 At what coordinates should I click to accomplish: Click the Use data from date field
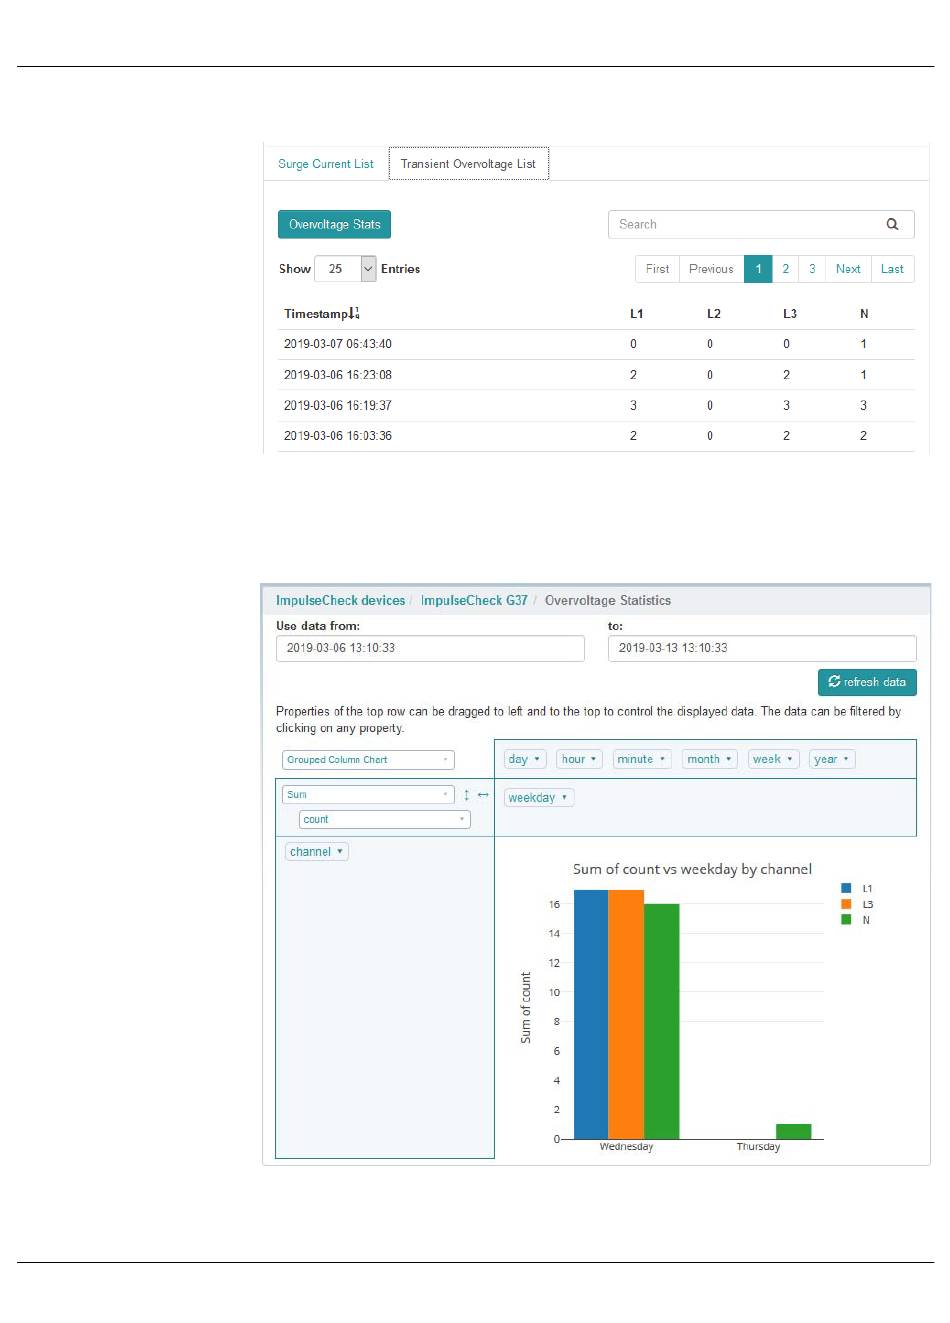tap(430, 648)
